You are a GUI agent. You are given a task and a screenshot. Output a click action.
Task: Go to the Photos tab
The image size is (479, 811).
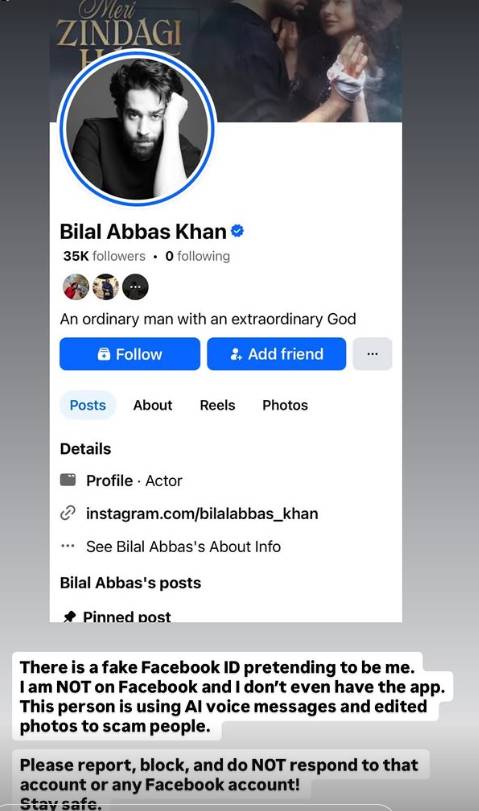point(285,405)
